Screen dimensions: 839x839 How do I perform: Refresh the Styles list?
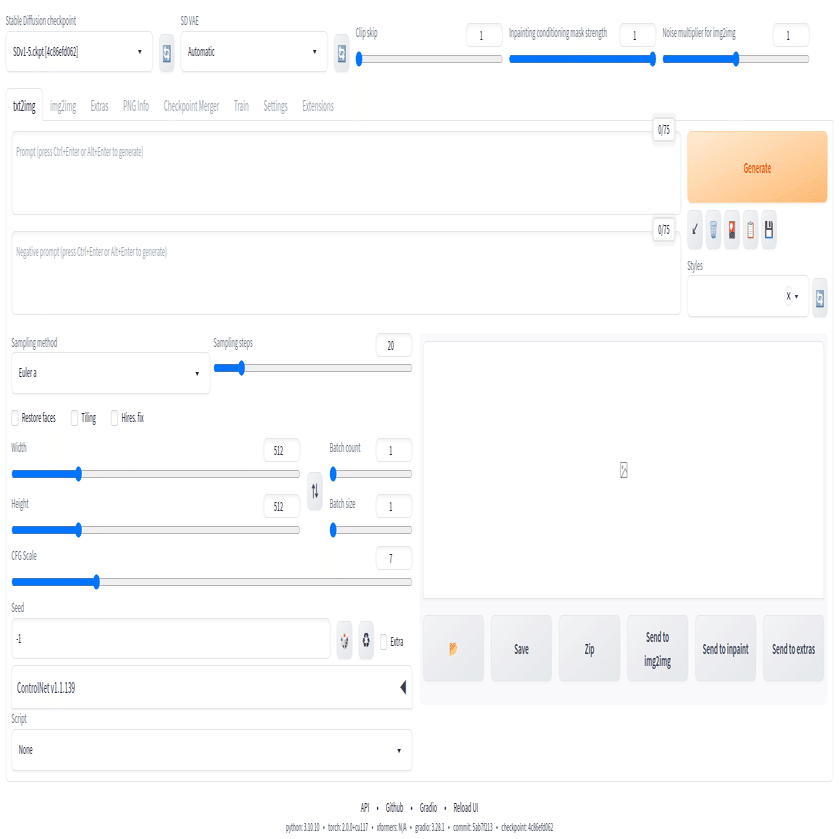pos(820,298)
